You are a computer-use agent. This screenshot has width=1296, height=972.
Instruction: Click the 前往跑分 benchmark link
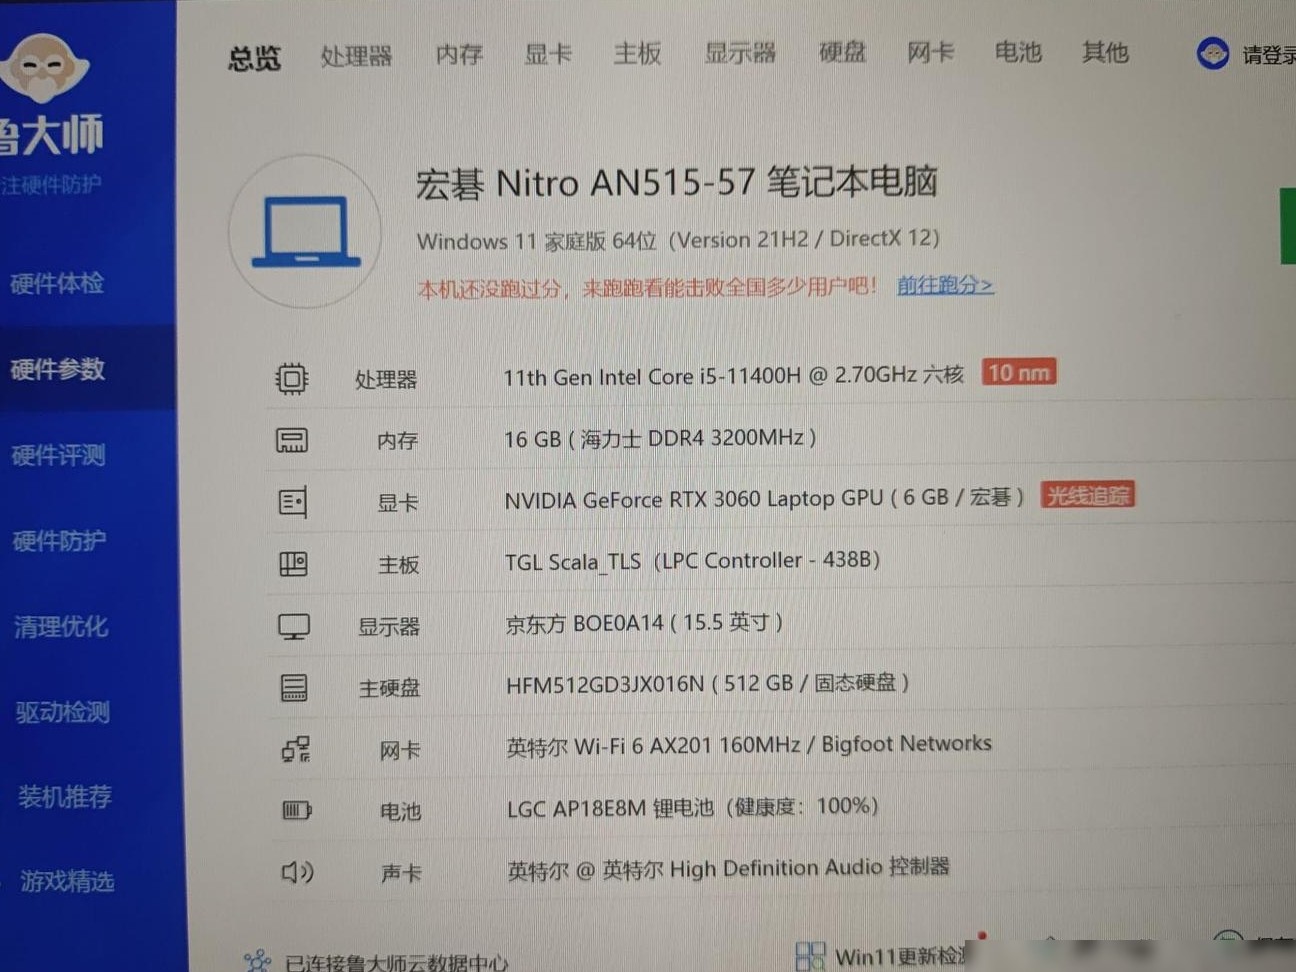click(x=944, y=285)
